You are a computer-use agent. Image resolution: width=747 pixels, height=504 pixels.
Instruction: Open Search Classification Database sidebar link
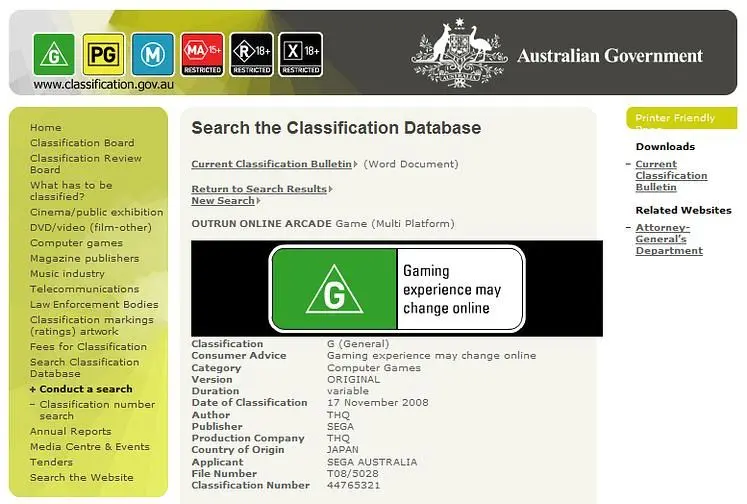(x=84, y=368)
